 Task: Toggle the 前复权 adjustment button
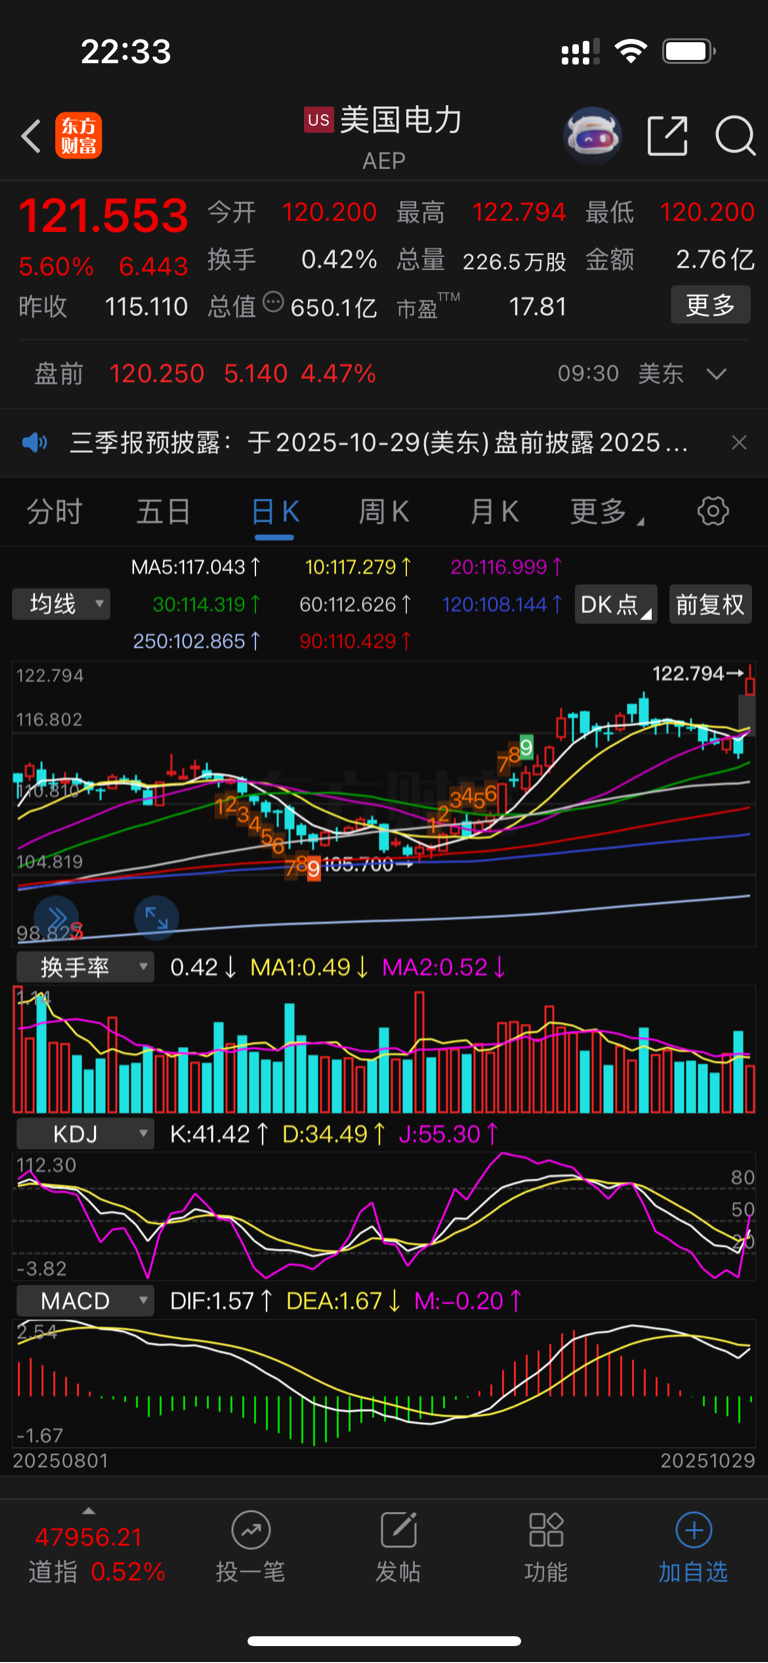[x=710, y=604]
